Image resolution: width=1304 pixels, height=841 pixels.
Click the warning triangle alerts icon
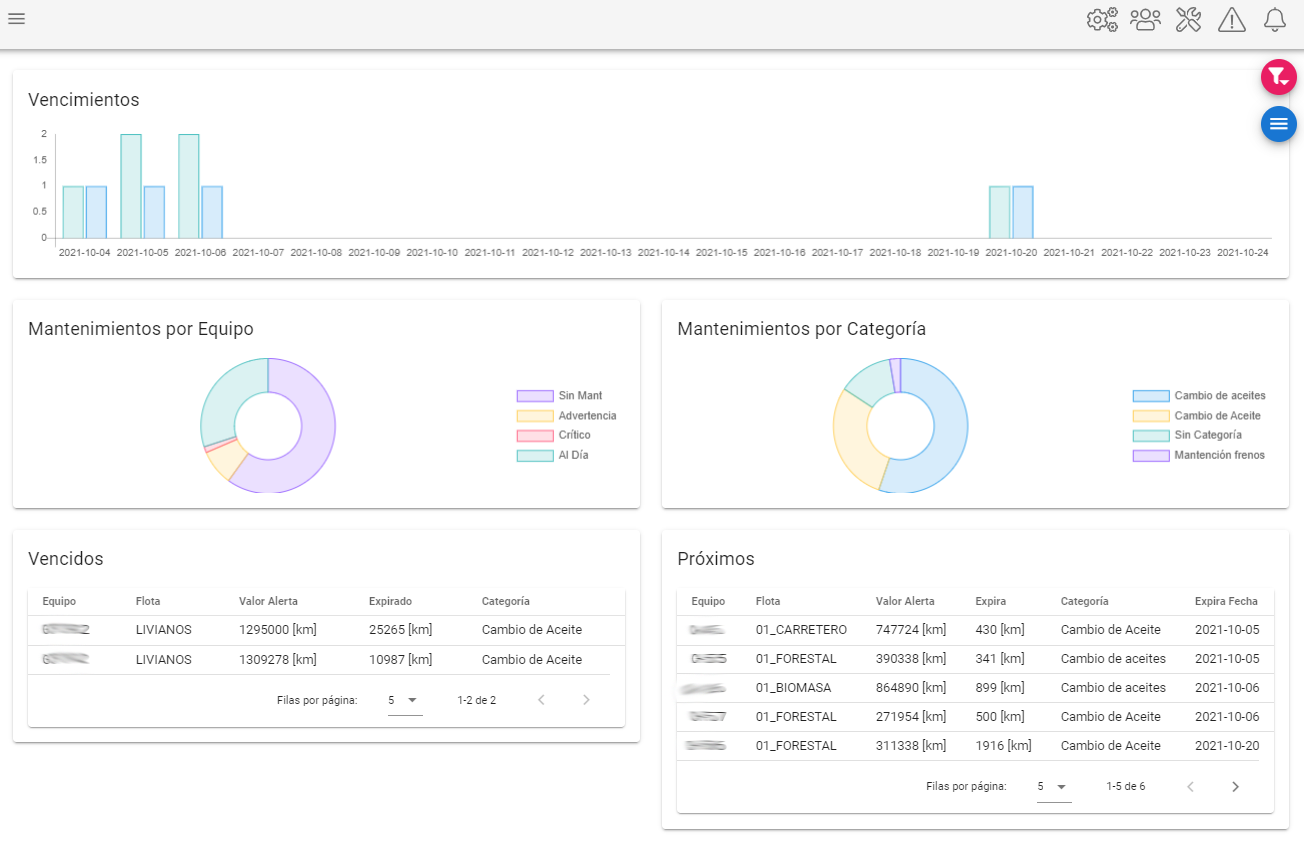click(1231, 19)
